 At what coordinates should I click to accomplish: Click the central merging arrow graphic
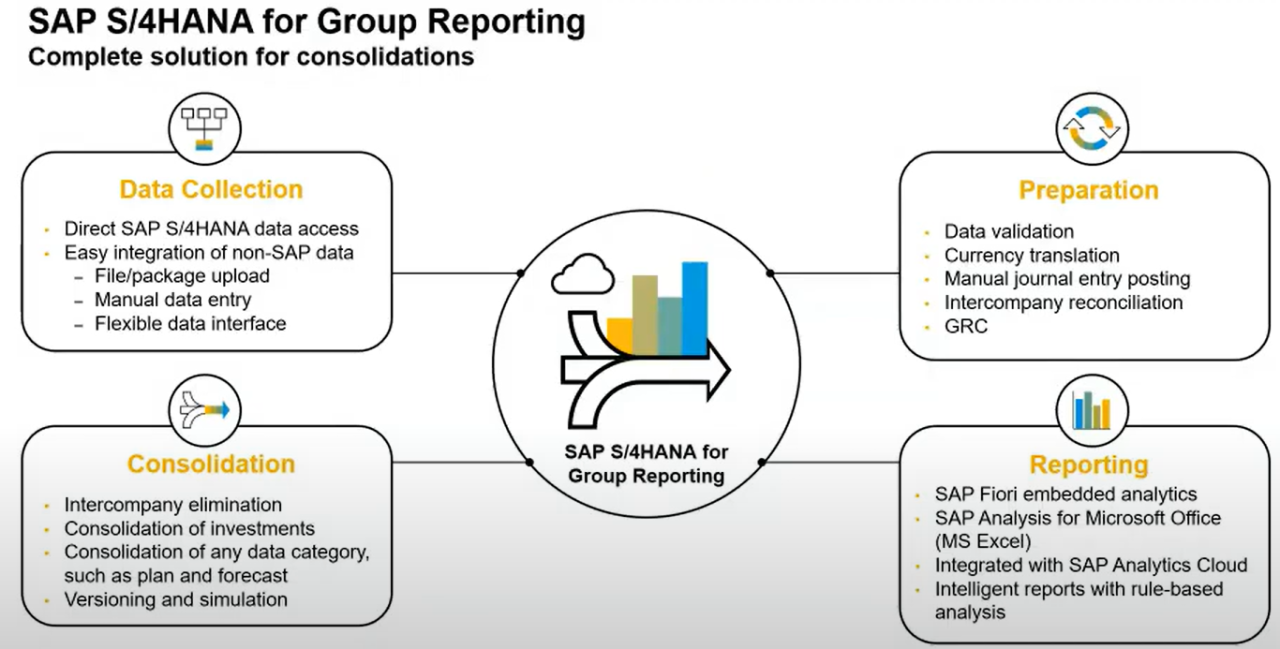pos(646,368)
